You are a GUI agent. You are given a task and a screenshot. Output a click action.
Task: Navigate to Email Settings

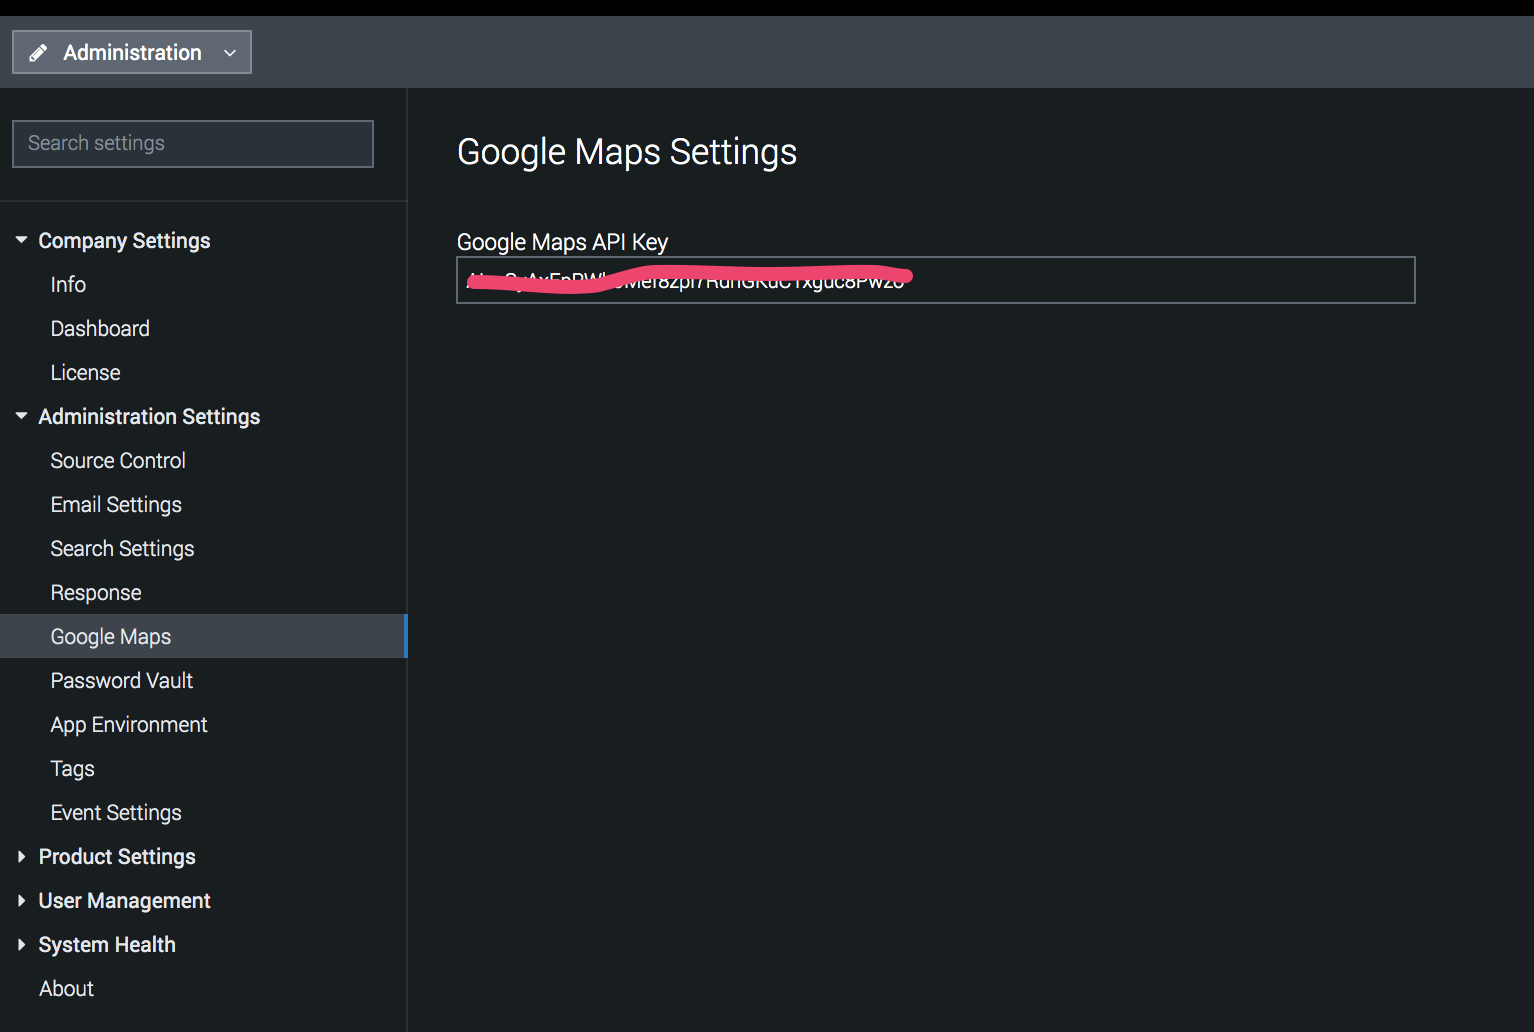point(116,505)
